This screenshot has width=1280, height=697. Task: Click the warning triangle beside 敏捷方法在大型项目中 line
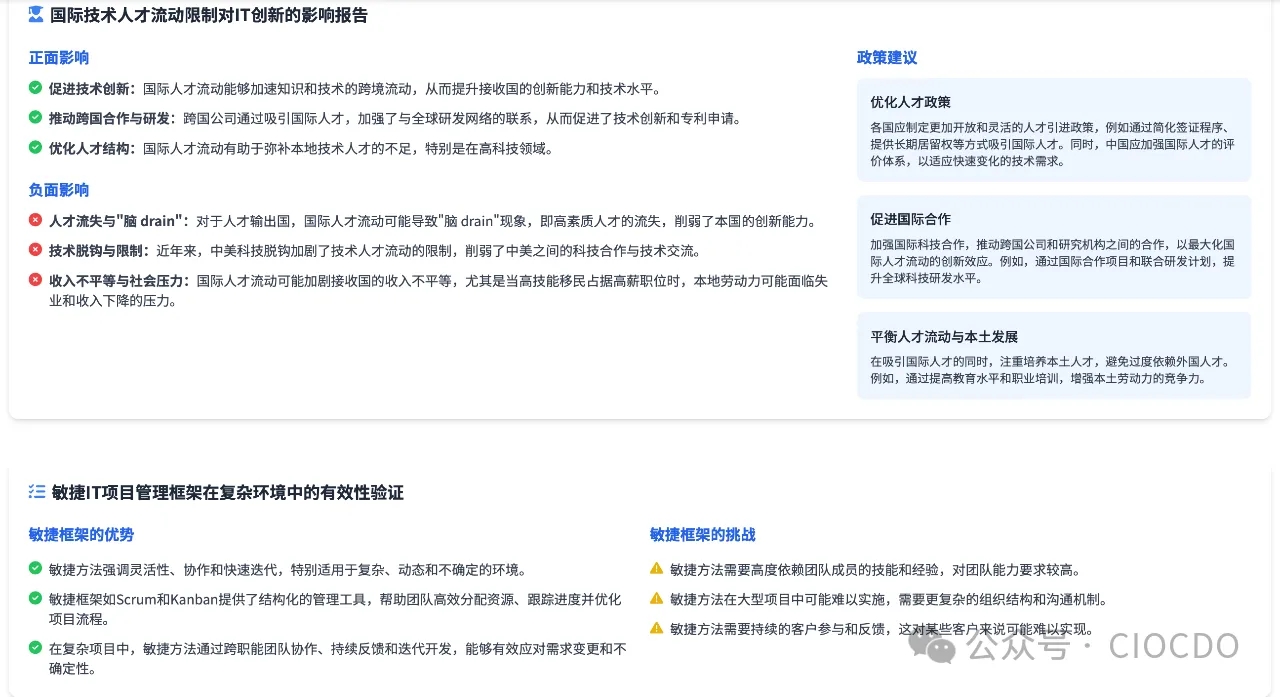pyautogui.click(x=657, y=599)
